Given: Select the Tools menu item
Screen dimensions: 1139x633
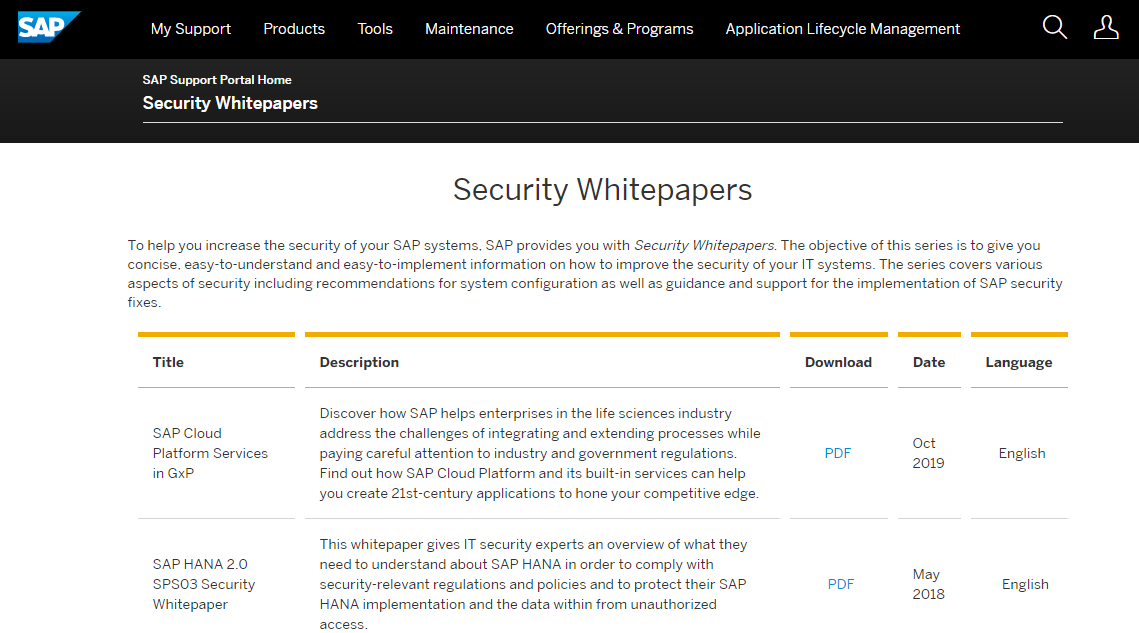Looking at the screenshot, I should 375,29.
